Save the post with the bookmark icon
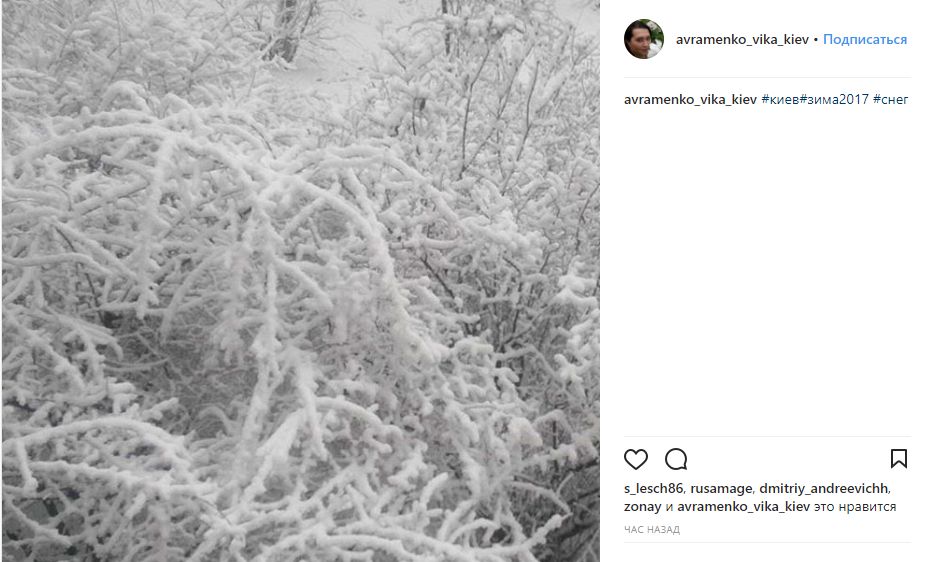 [x=899, y=458]
